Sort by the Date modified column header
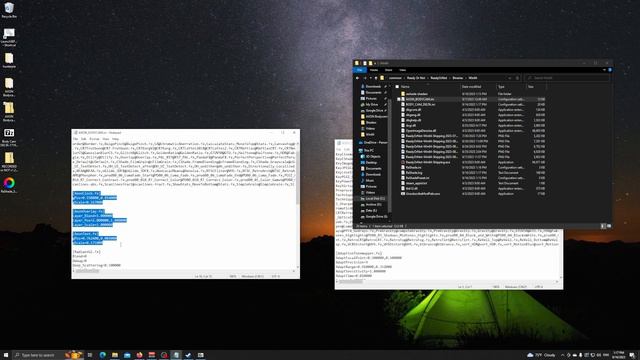The height and width of the screenshot is (360, 640). tap(471, 87)
